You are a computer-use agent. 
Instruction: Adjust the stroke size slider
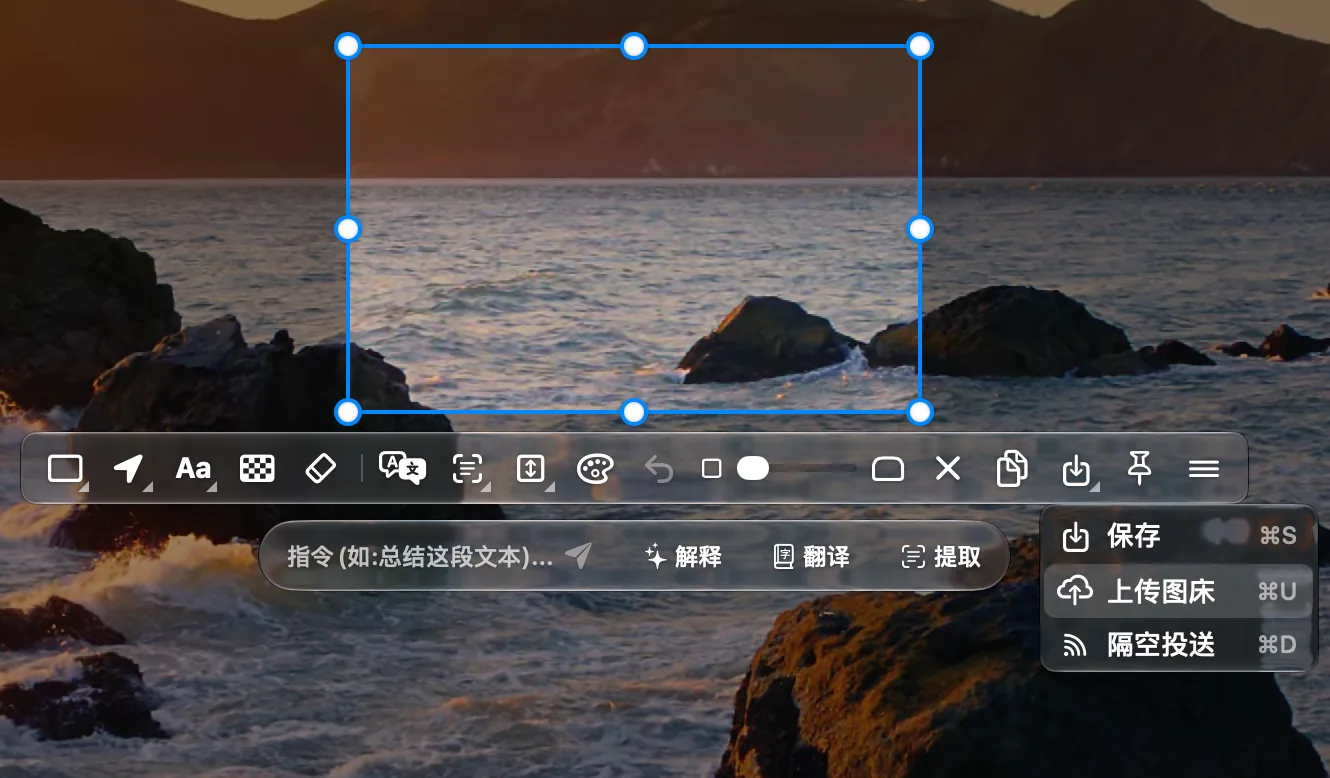(x=797, y=468)
